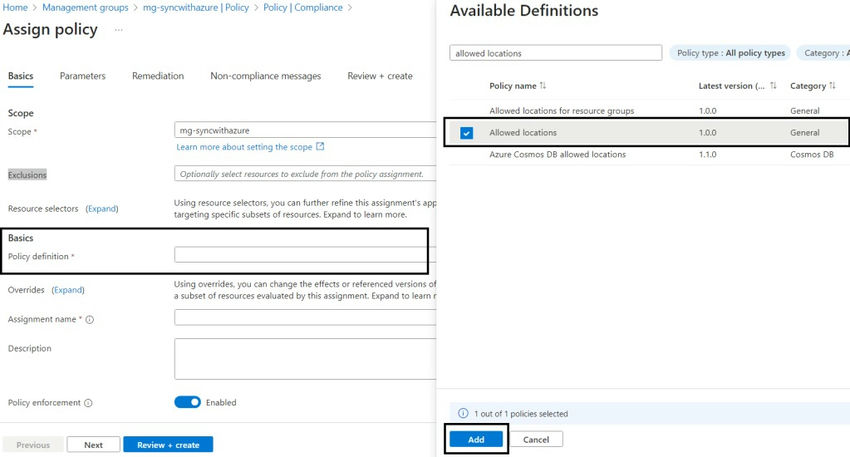Toggle the Policy enforcement switch
This screenshot has height=457, width=850.
pyautogui.click(x=188, y=402)
